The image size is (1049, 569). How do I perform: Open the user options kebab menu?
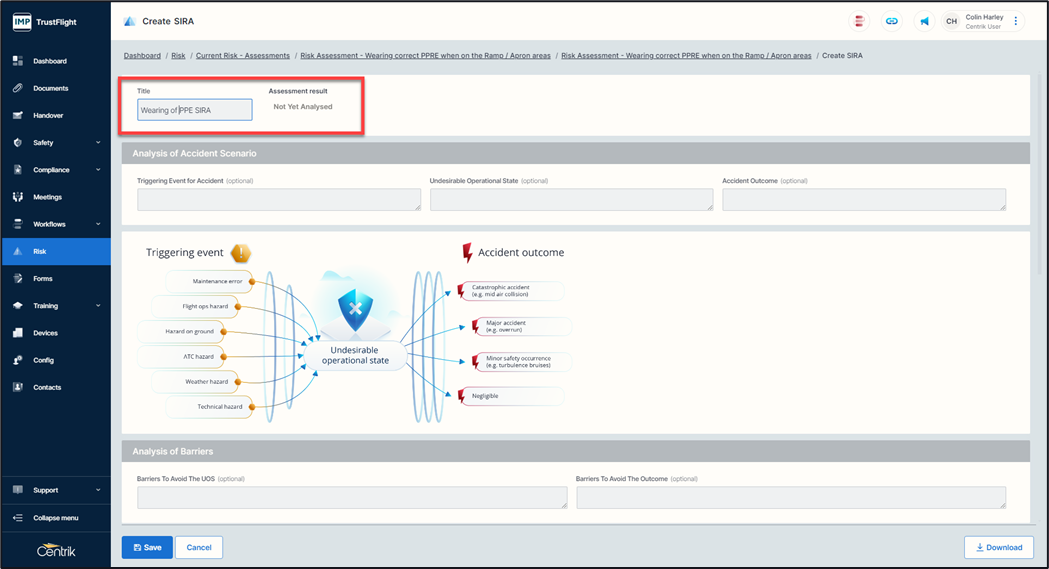[1016, 21]
